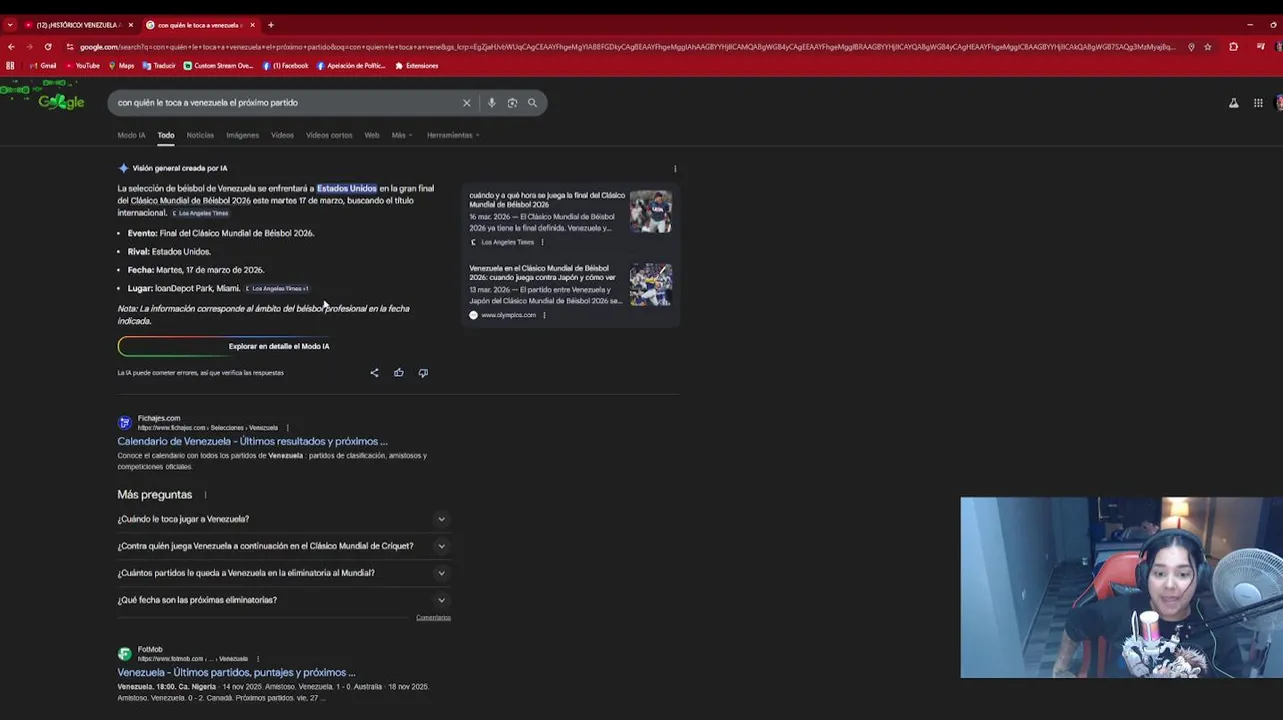The height and width of the screenshot is (720, 1283).
Task: Expand '¿Cuántos partidos le queda a Venezuela' question
Action: (x=282, y=573)
